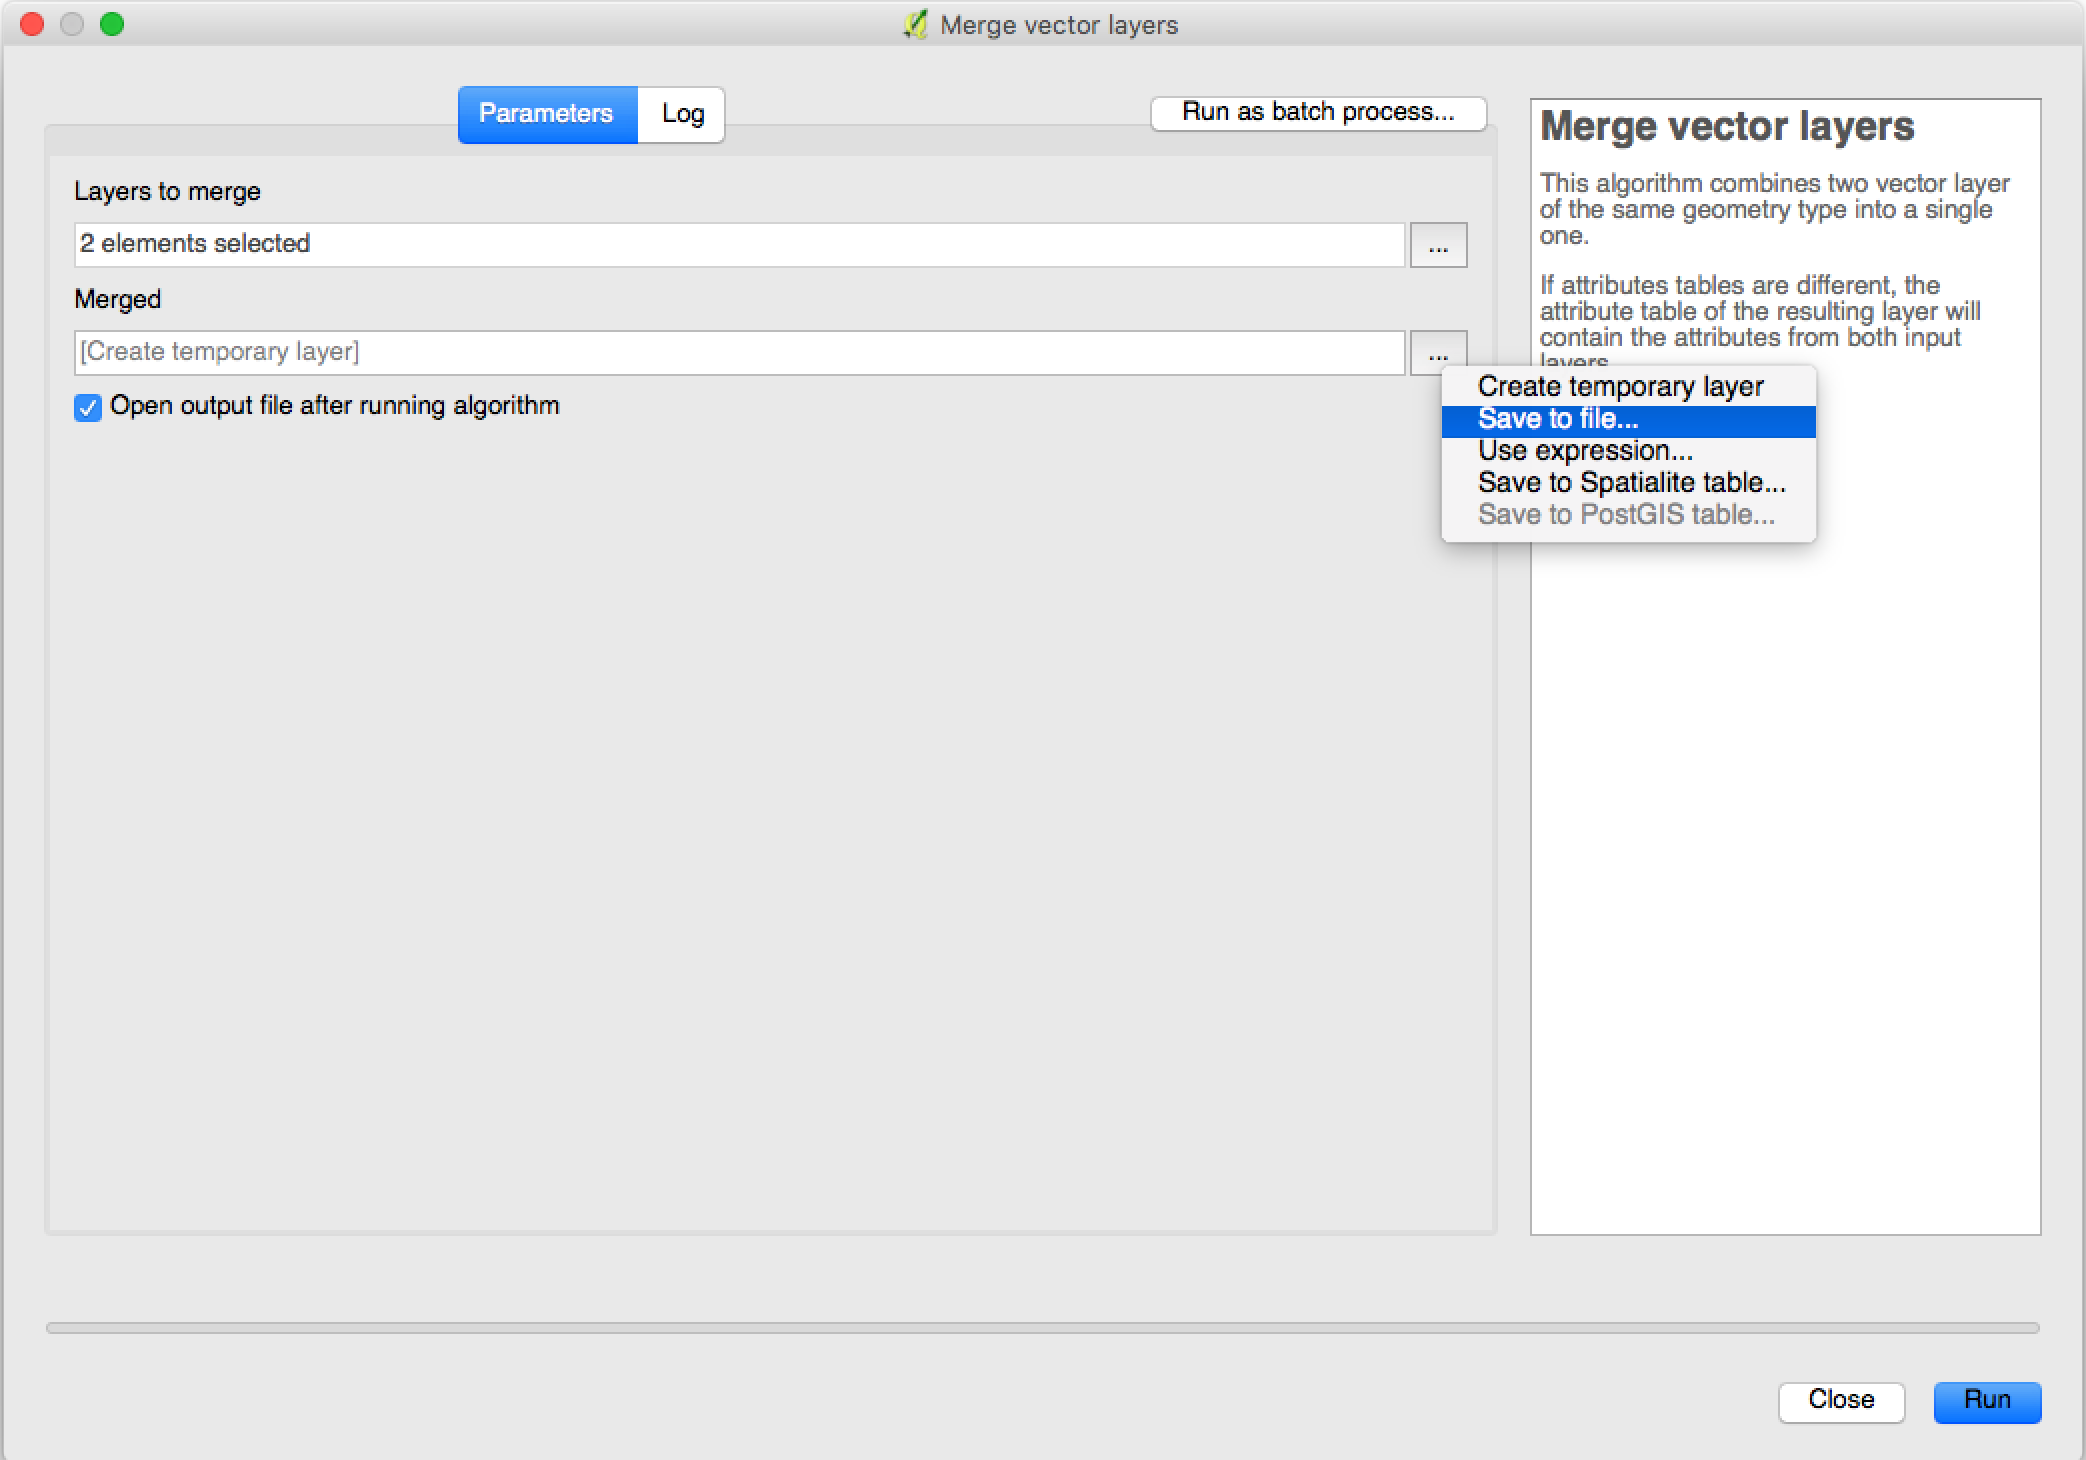Toggle Open output file after running algorithm
This screenshot has height=1460, width=2086.
(x=88, y=407)
